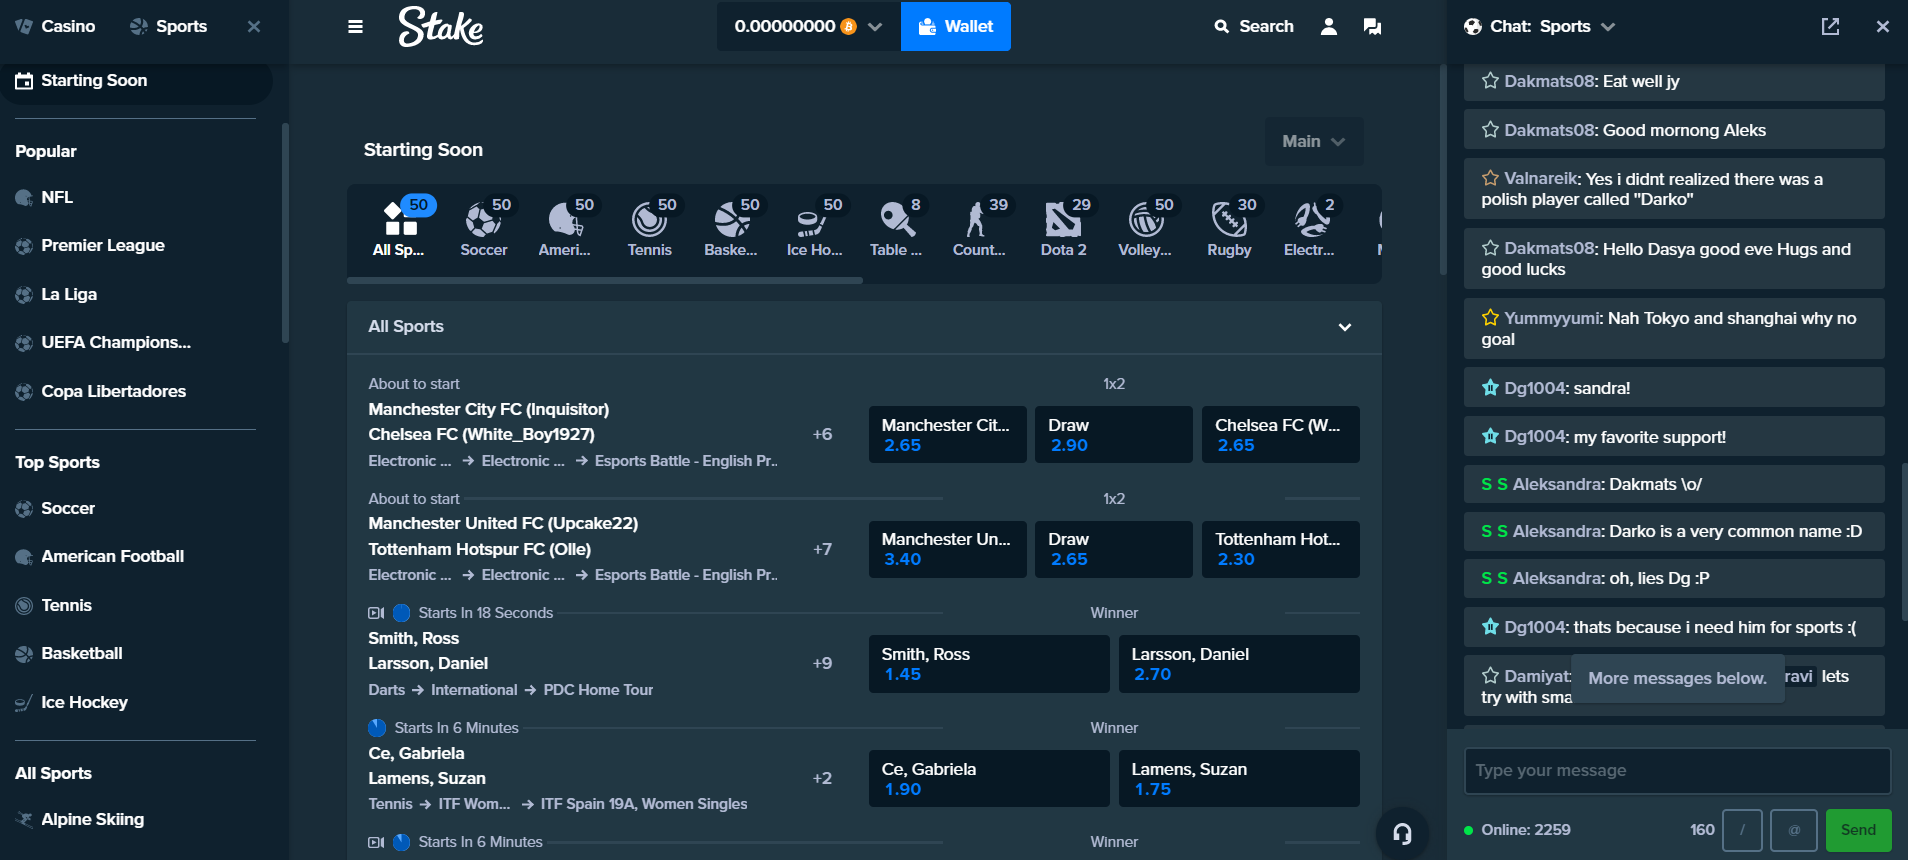Bet Smith, Ross at 1.45

point(989,664)
